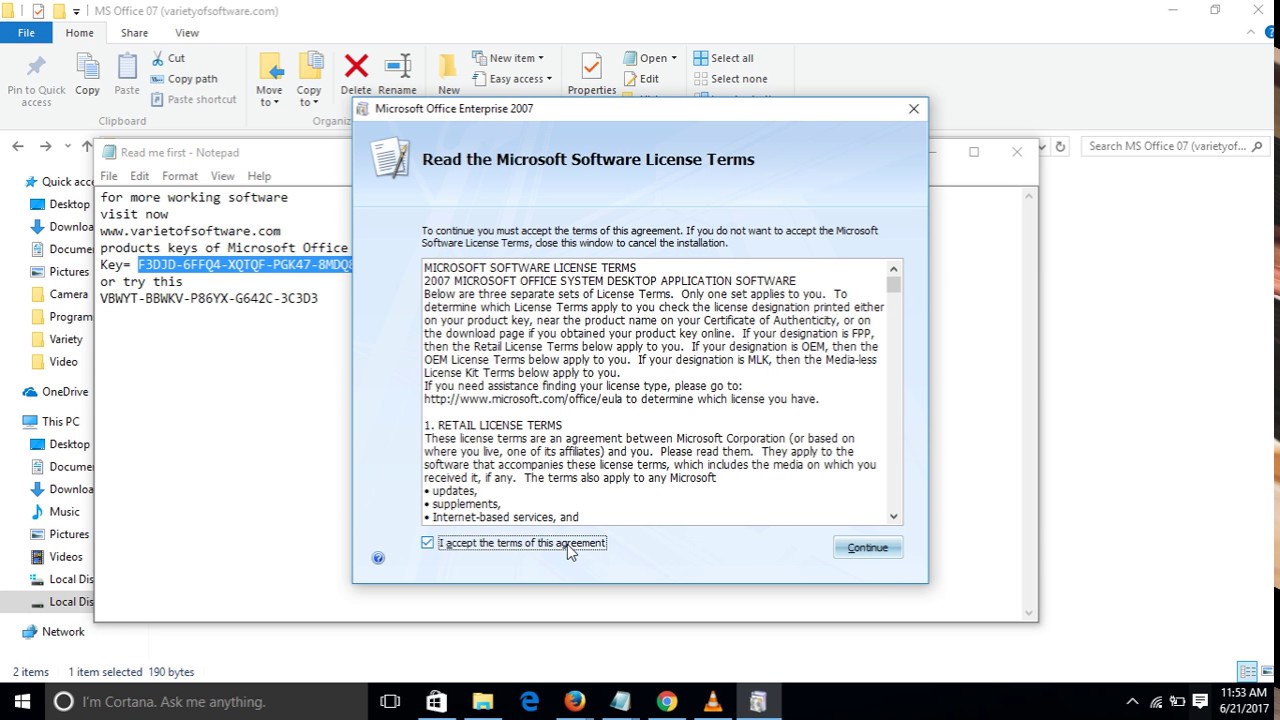Switch to the Home ribbon tab

coord(79,33)
